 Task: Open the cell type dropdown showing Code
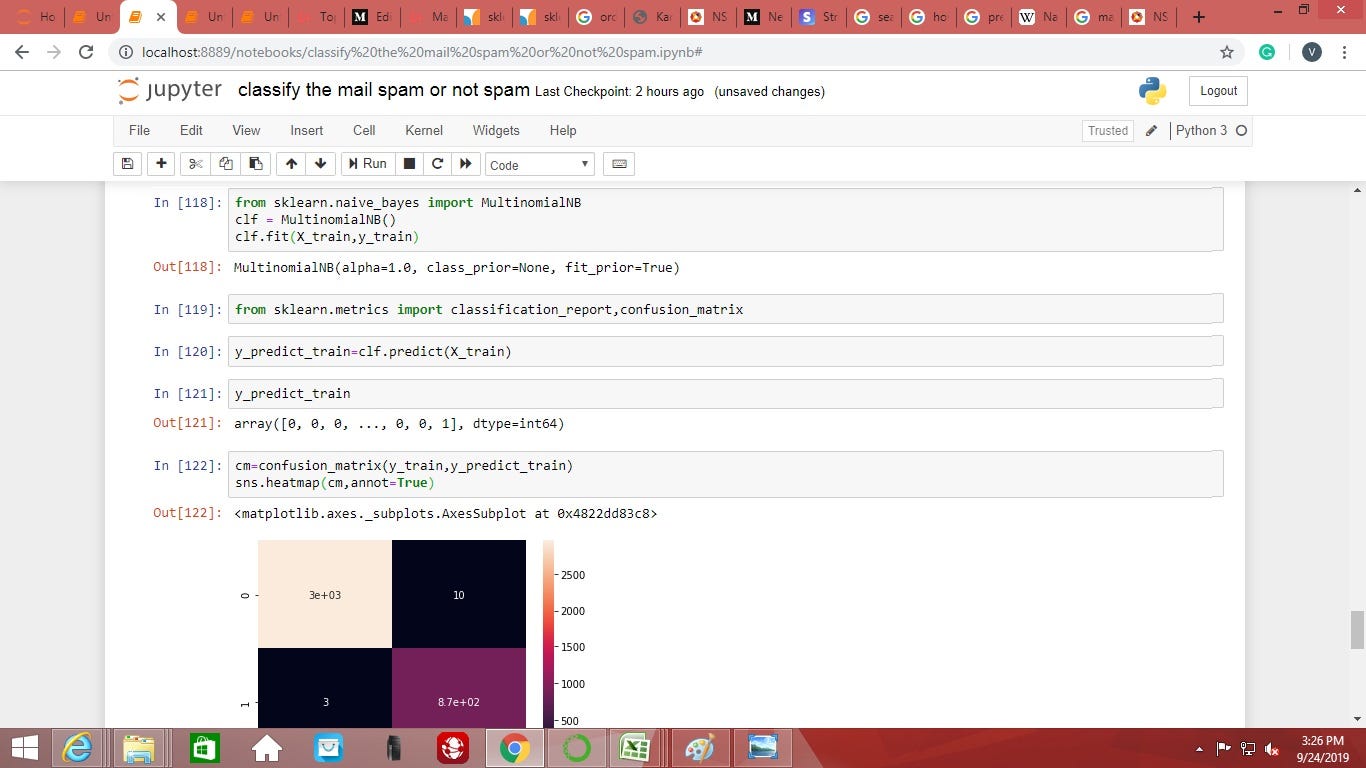pyautogui.click(x=540, y=163)
